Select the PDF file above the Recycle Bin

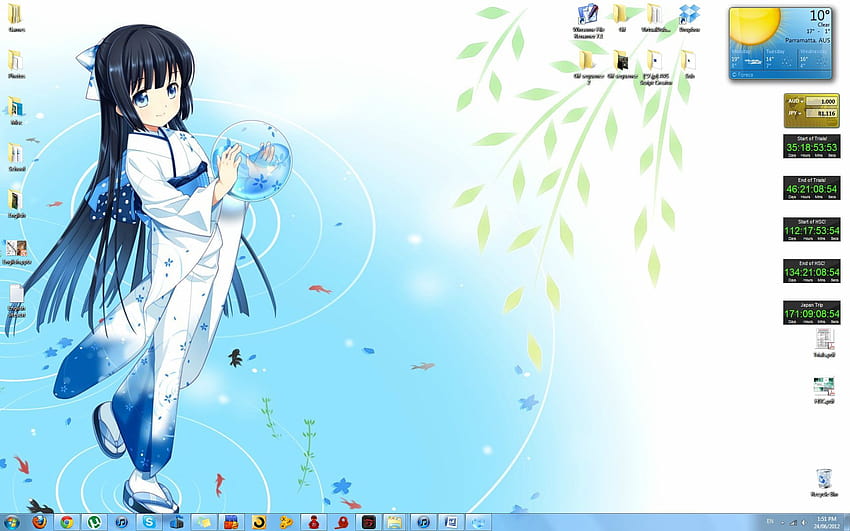click(824, 391)
